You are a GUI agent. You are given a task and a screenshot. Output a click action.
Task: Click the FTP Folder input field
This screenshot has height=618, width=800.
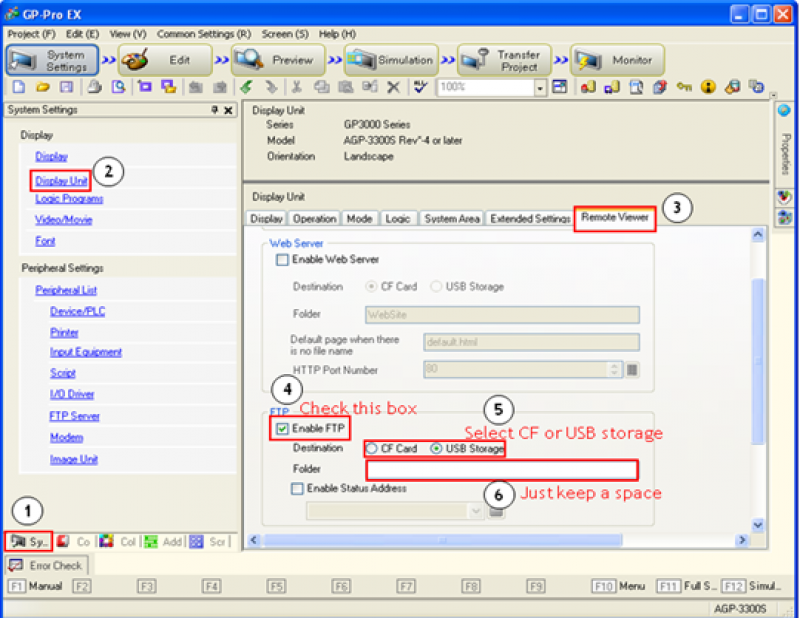click(502, 469)
